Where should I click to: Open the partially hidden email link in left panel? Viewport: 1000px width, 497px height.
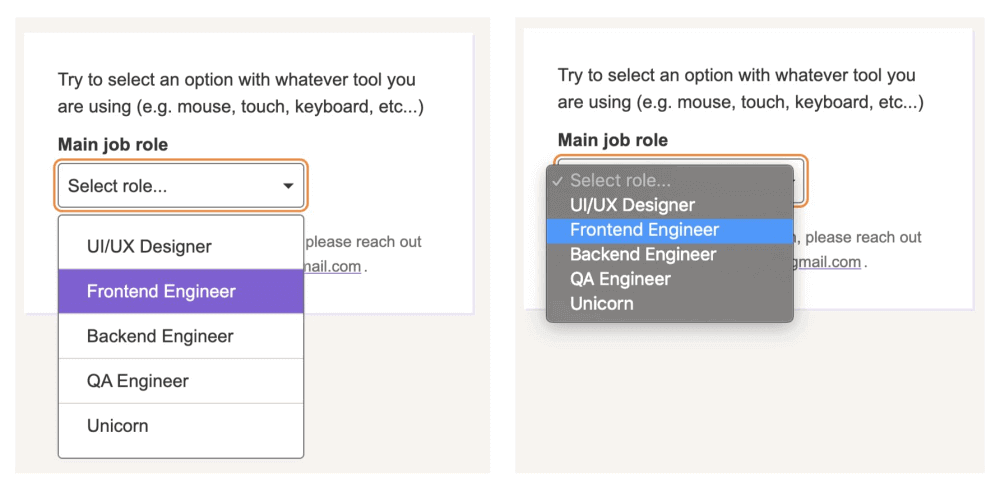click(332, 267)
